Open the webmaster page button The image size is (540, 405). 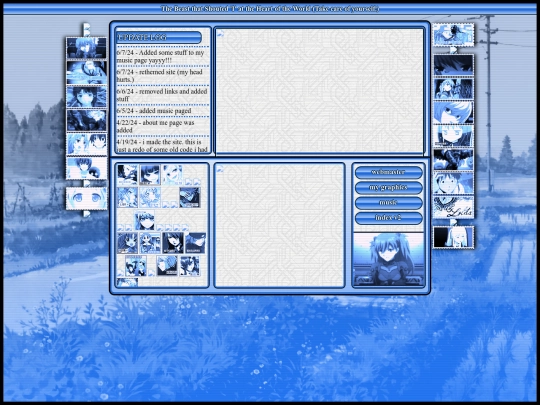point(388,173)
